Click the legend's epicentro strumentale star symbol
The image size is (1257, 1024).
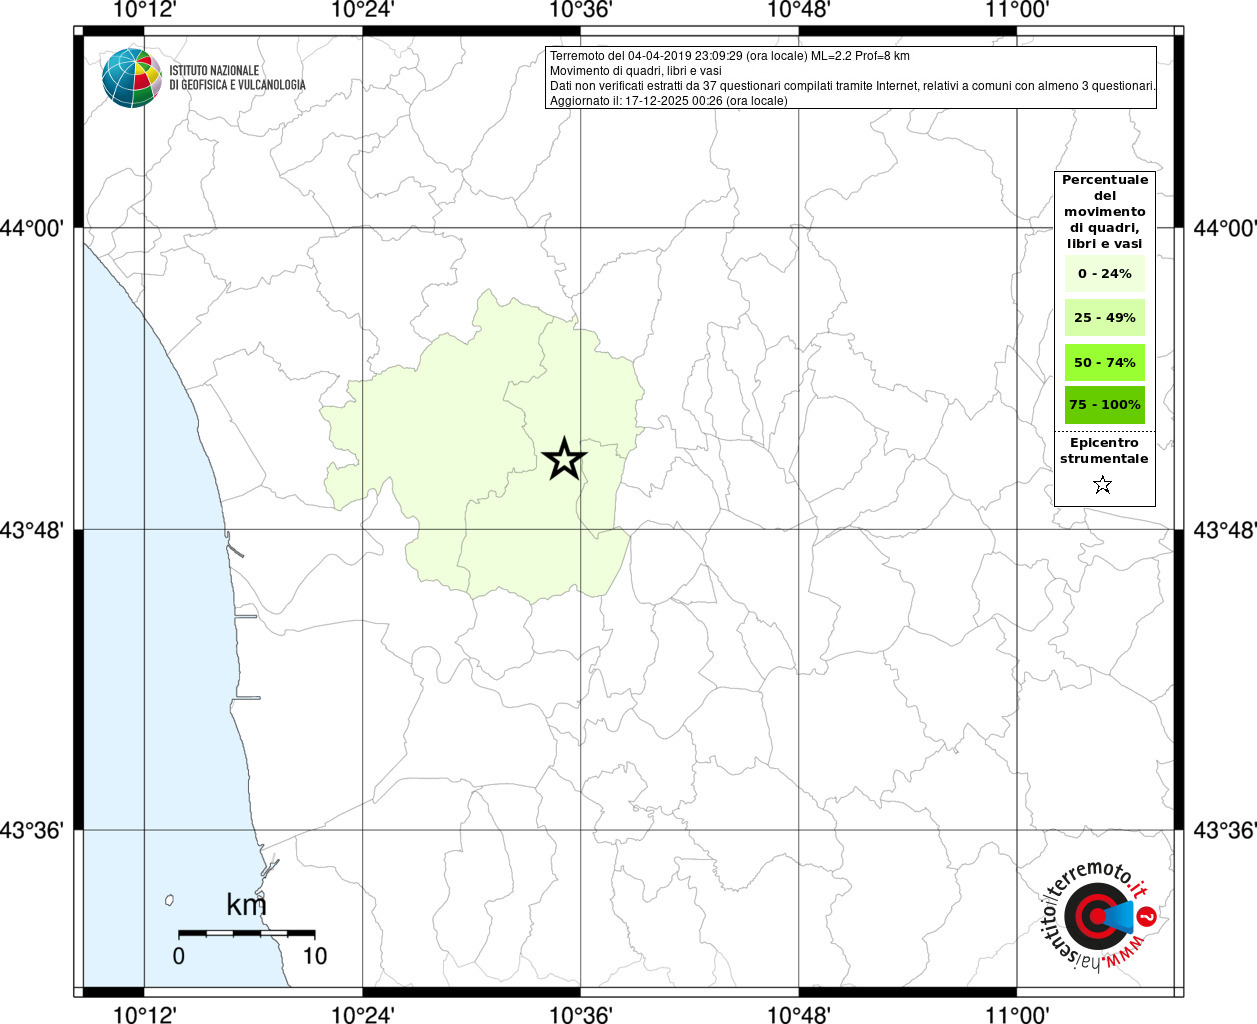pos(1103,485)
